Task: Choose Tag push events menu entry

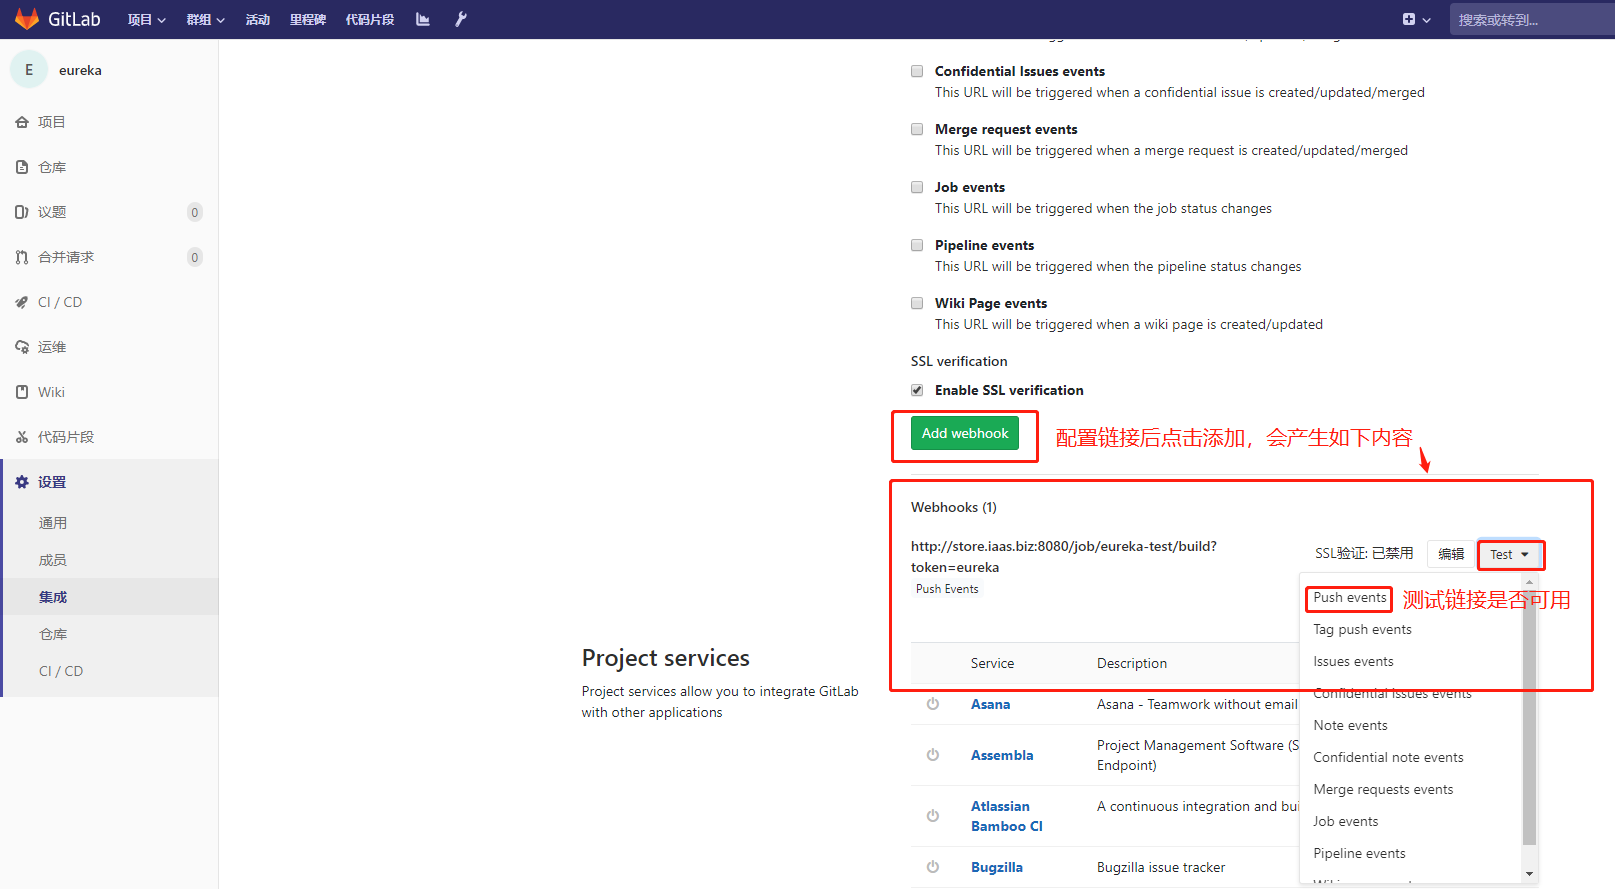Action: click(x=1362, y=630)
